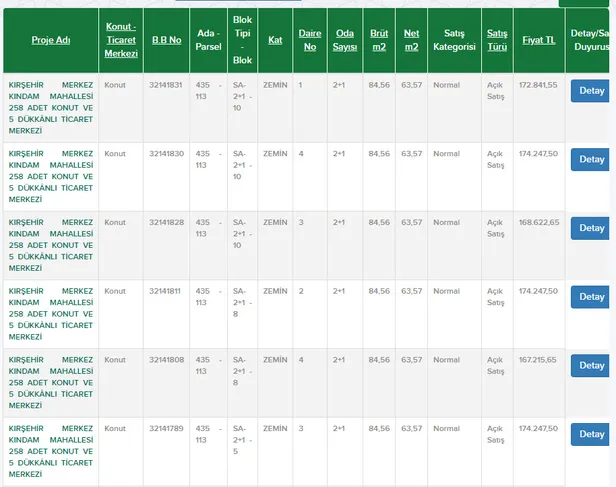Sort by Oda Sayısı column

click(344, 40)
